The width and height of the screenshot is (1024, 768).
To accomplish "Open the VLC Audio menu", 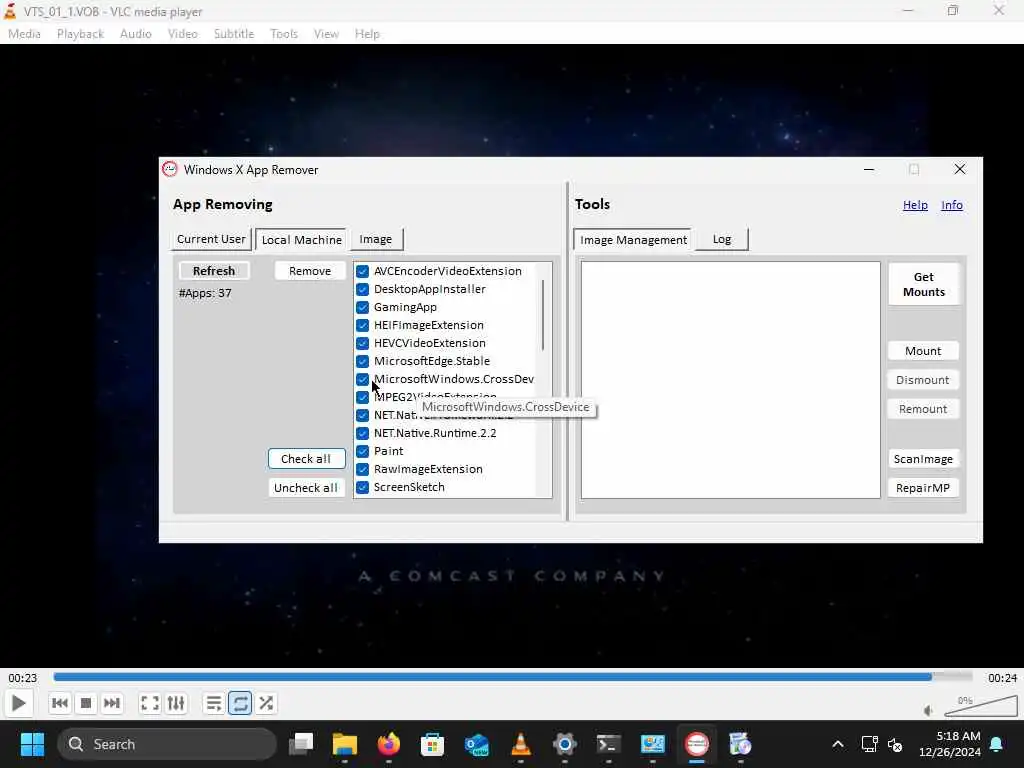I will pos(136,34).
